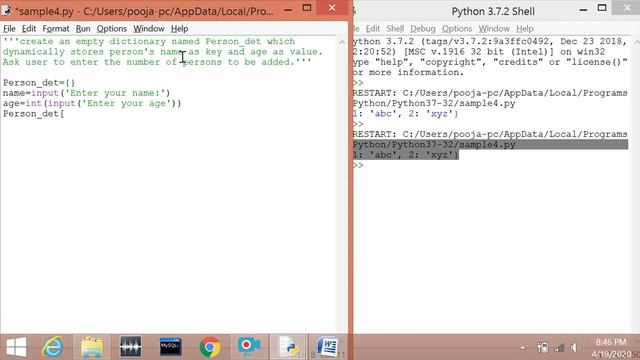The height and width of the screenshot is (360, 640).
Task: Open Shell menu in Python Shell window
Action: pyautogui.click(x=395, y=29)
